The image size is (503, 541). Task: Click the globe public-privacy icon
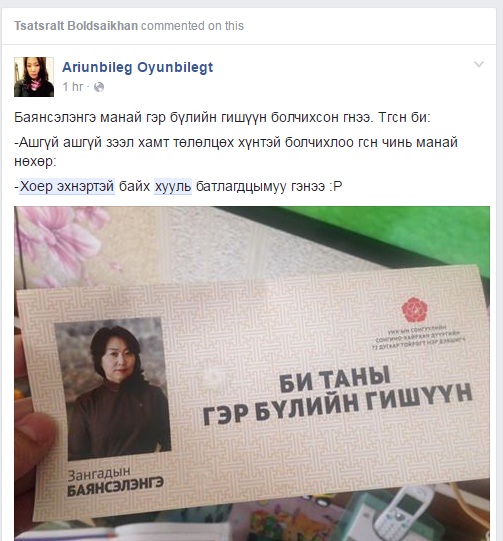tap(99, 87)
